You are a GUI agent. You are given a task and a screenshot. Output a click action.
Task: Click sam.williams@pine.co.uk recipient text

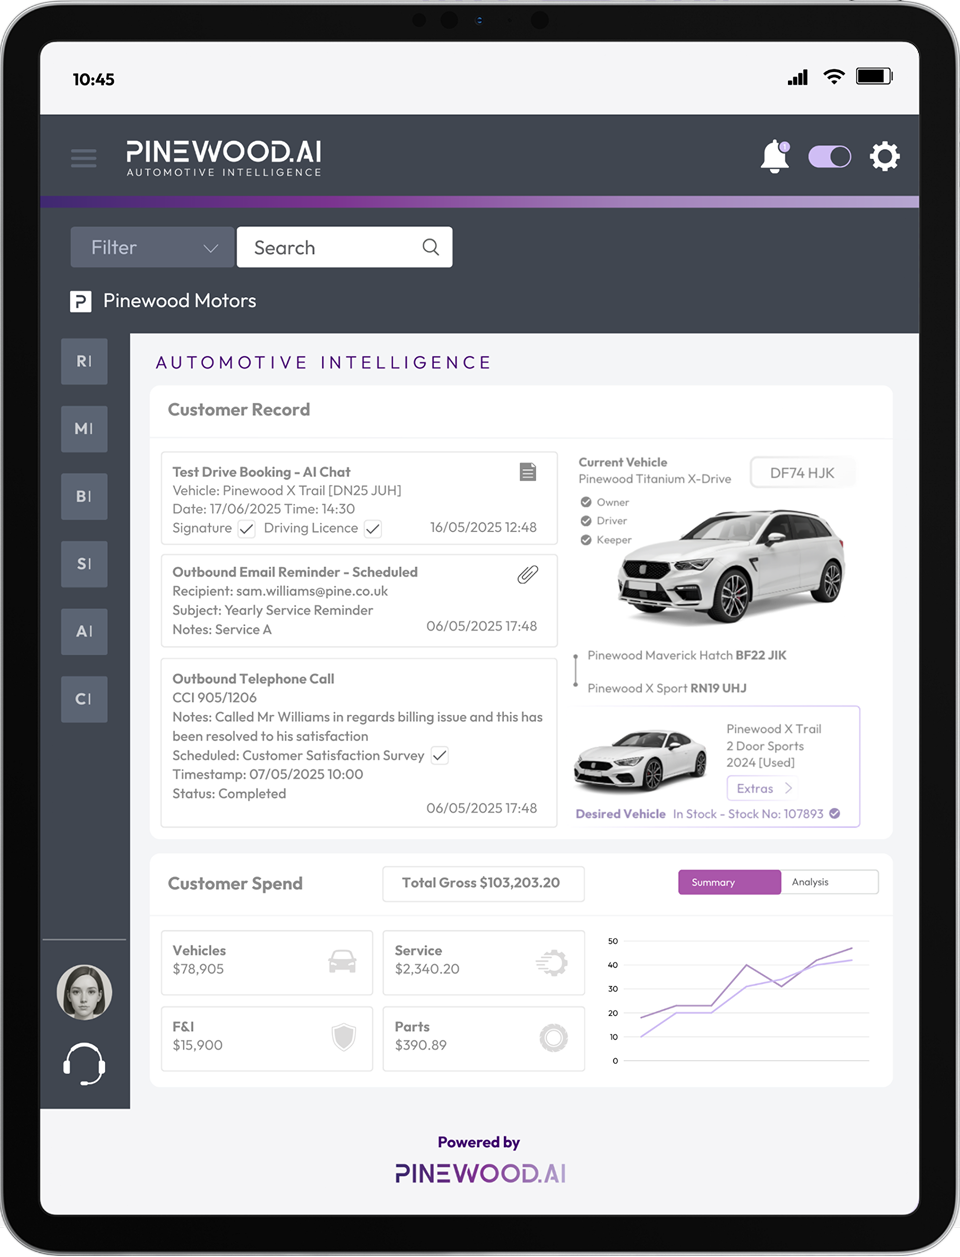point(312,591)
